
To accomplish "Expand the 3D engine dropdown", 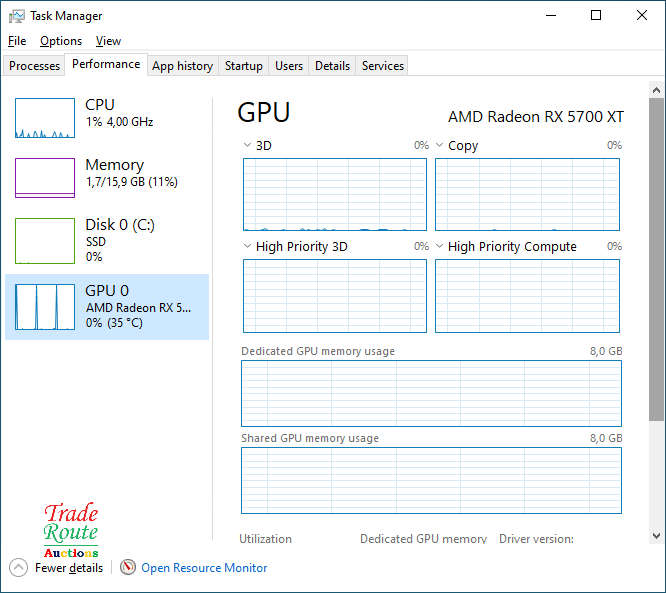I will pos(248,146).
